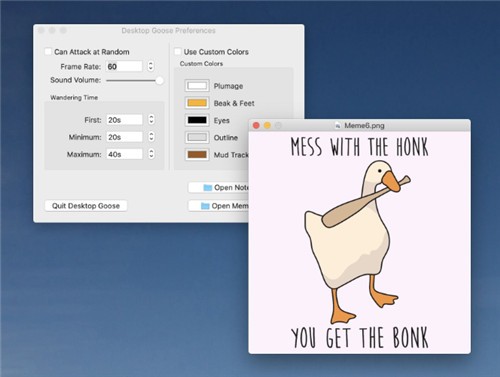Click the First wandering time field
This screenshot has width=500, height=377.
(125, 120)
